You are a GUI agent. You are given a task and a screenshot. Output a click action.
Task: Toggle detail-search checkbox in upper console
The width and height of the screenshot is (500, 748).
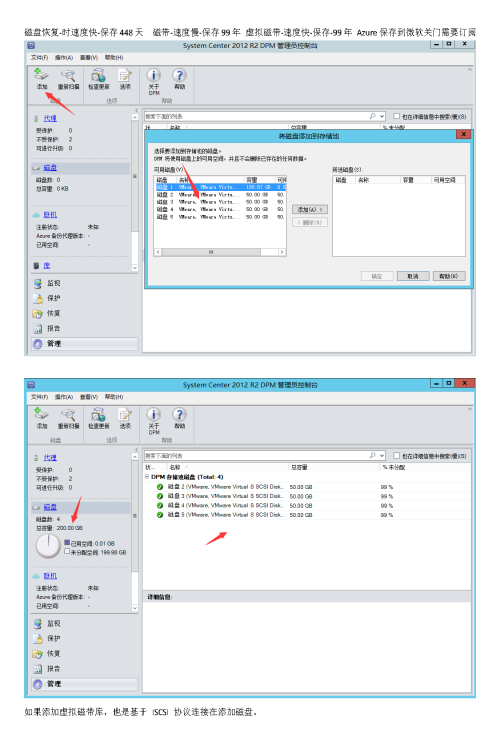click(396, 116)
